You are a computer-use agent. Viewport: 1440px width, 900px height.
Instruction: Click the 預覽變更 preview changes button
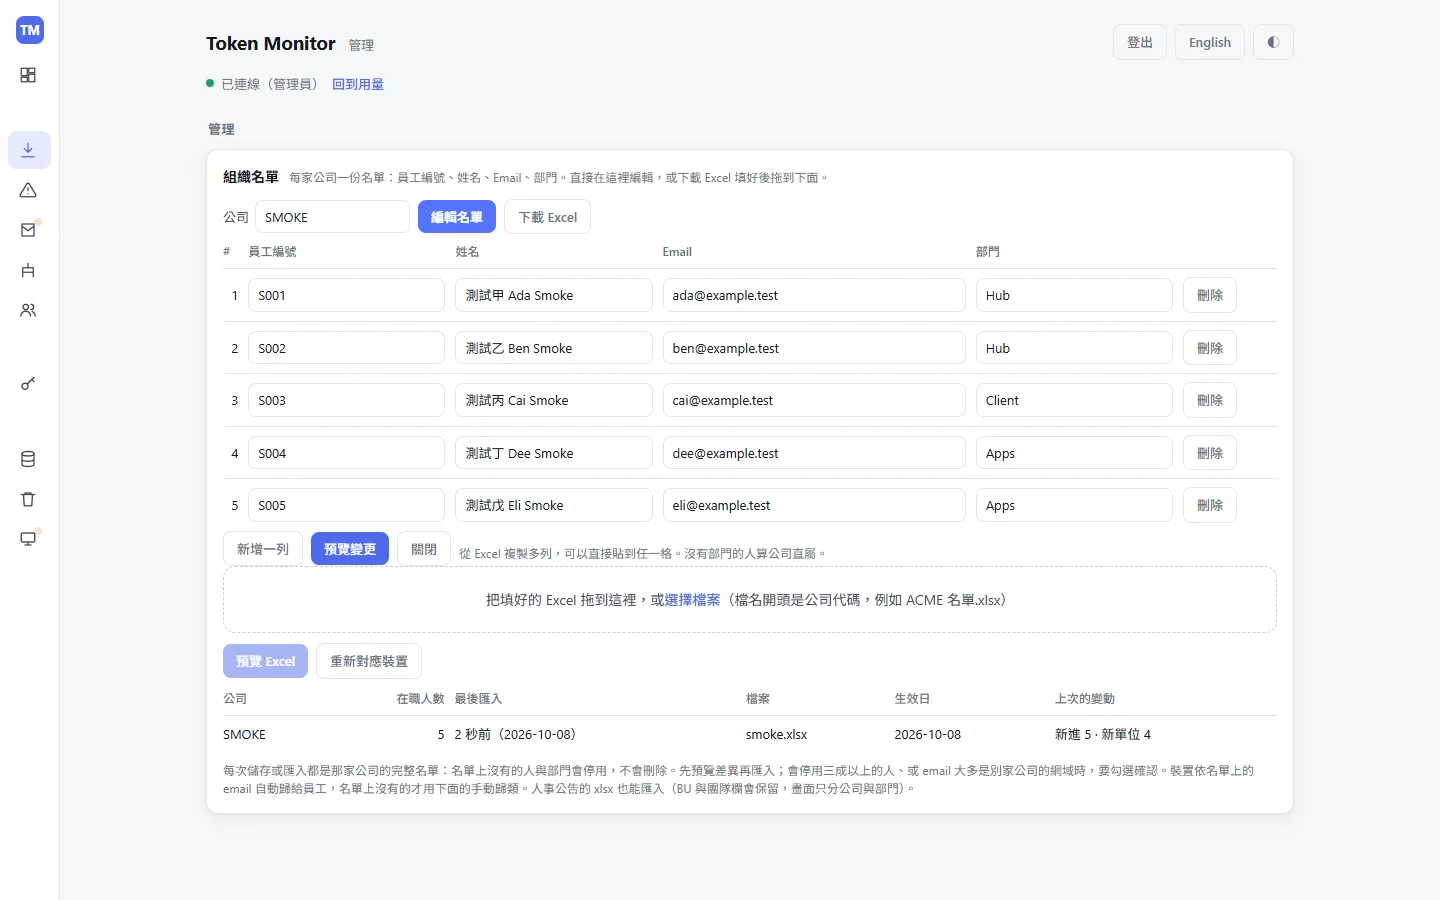pos(350,549)
